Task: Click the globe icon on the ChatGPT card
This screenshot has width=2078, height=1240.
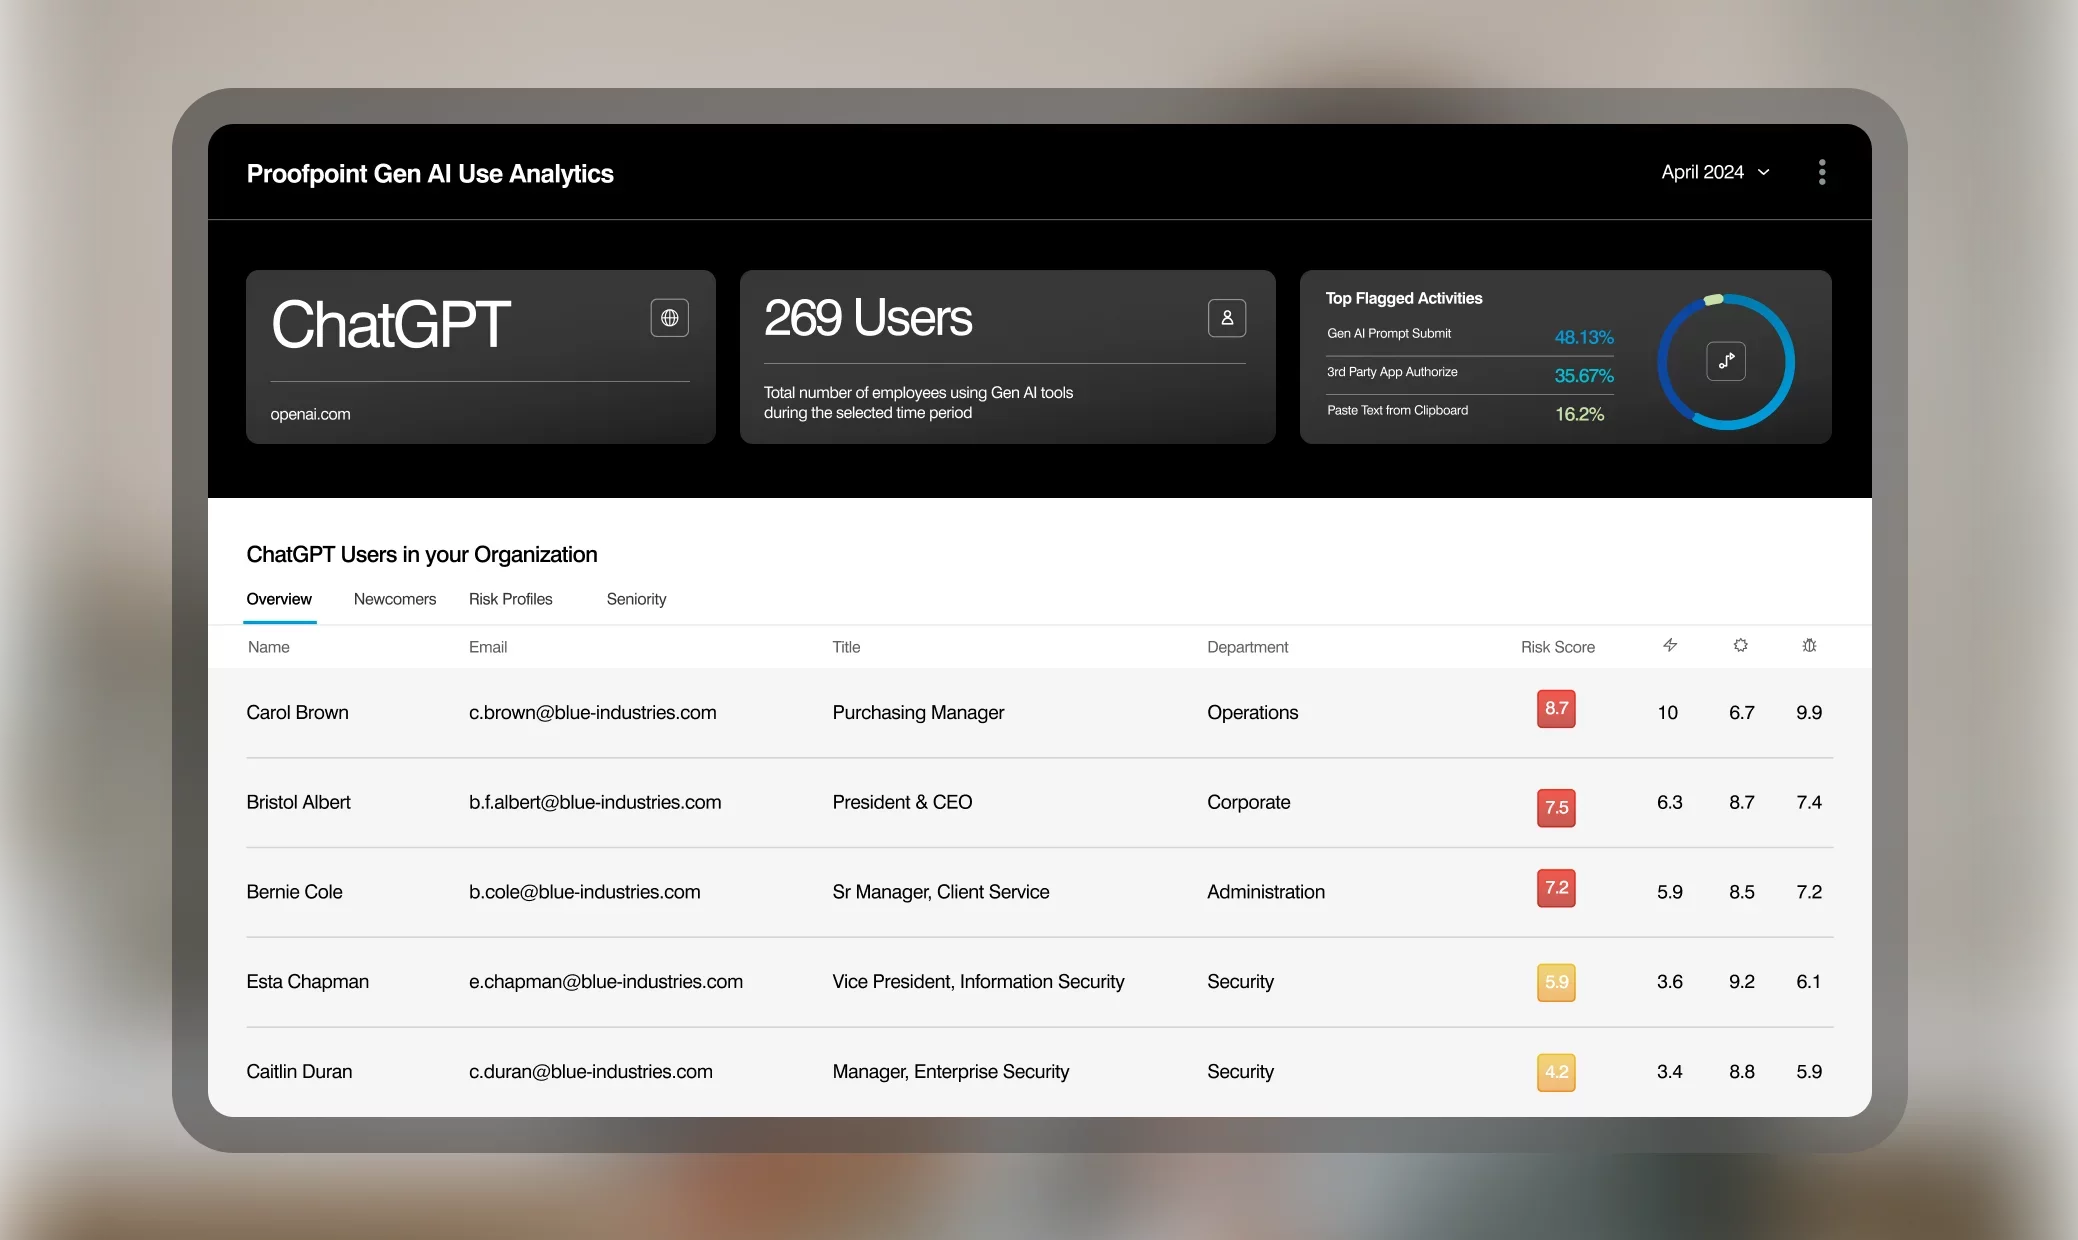Action: 669,318
